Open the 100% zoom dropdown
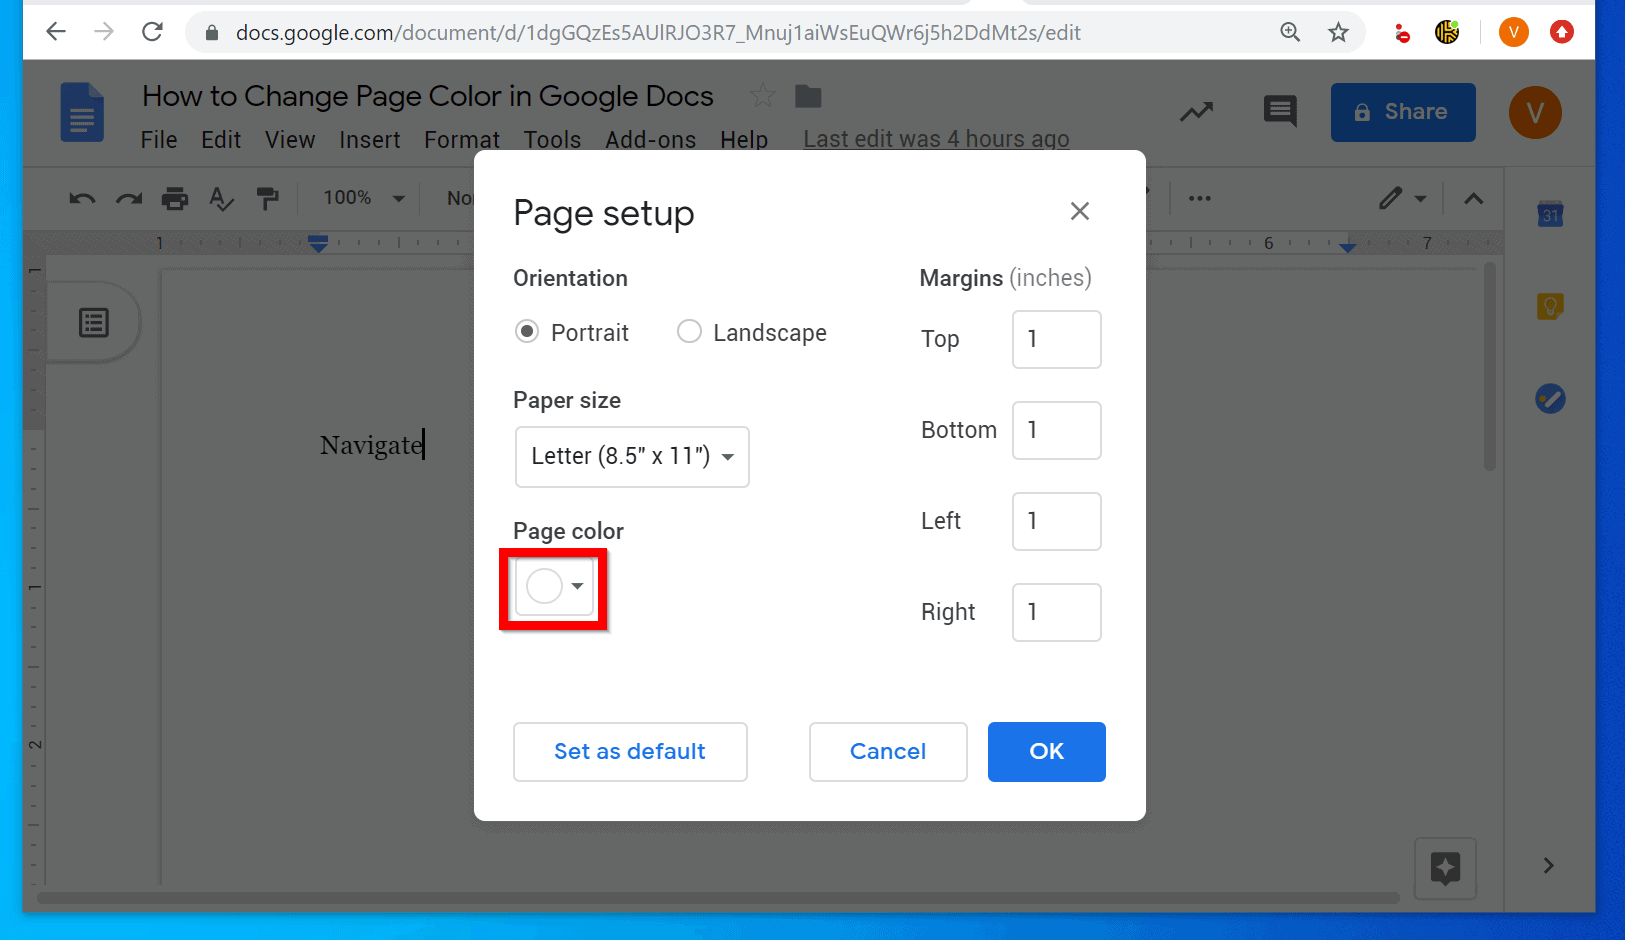Screen dimensions: 1625x940 tap(364, 198)
